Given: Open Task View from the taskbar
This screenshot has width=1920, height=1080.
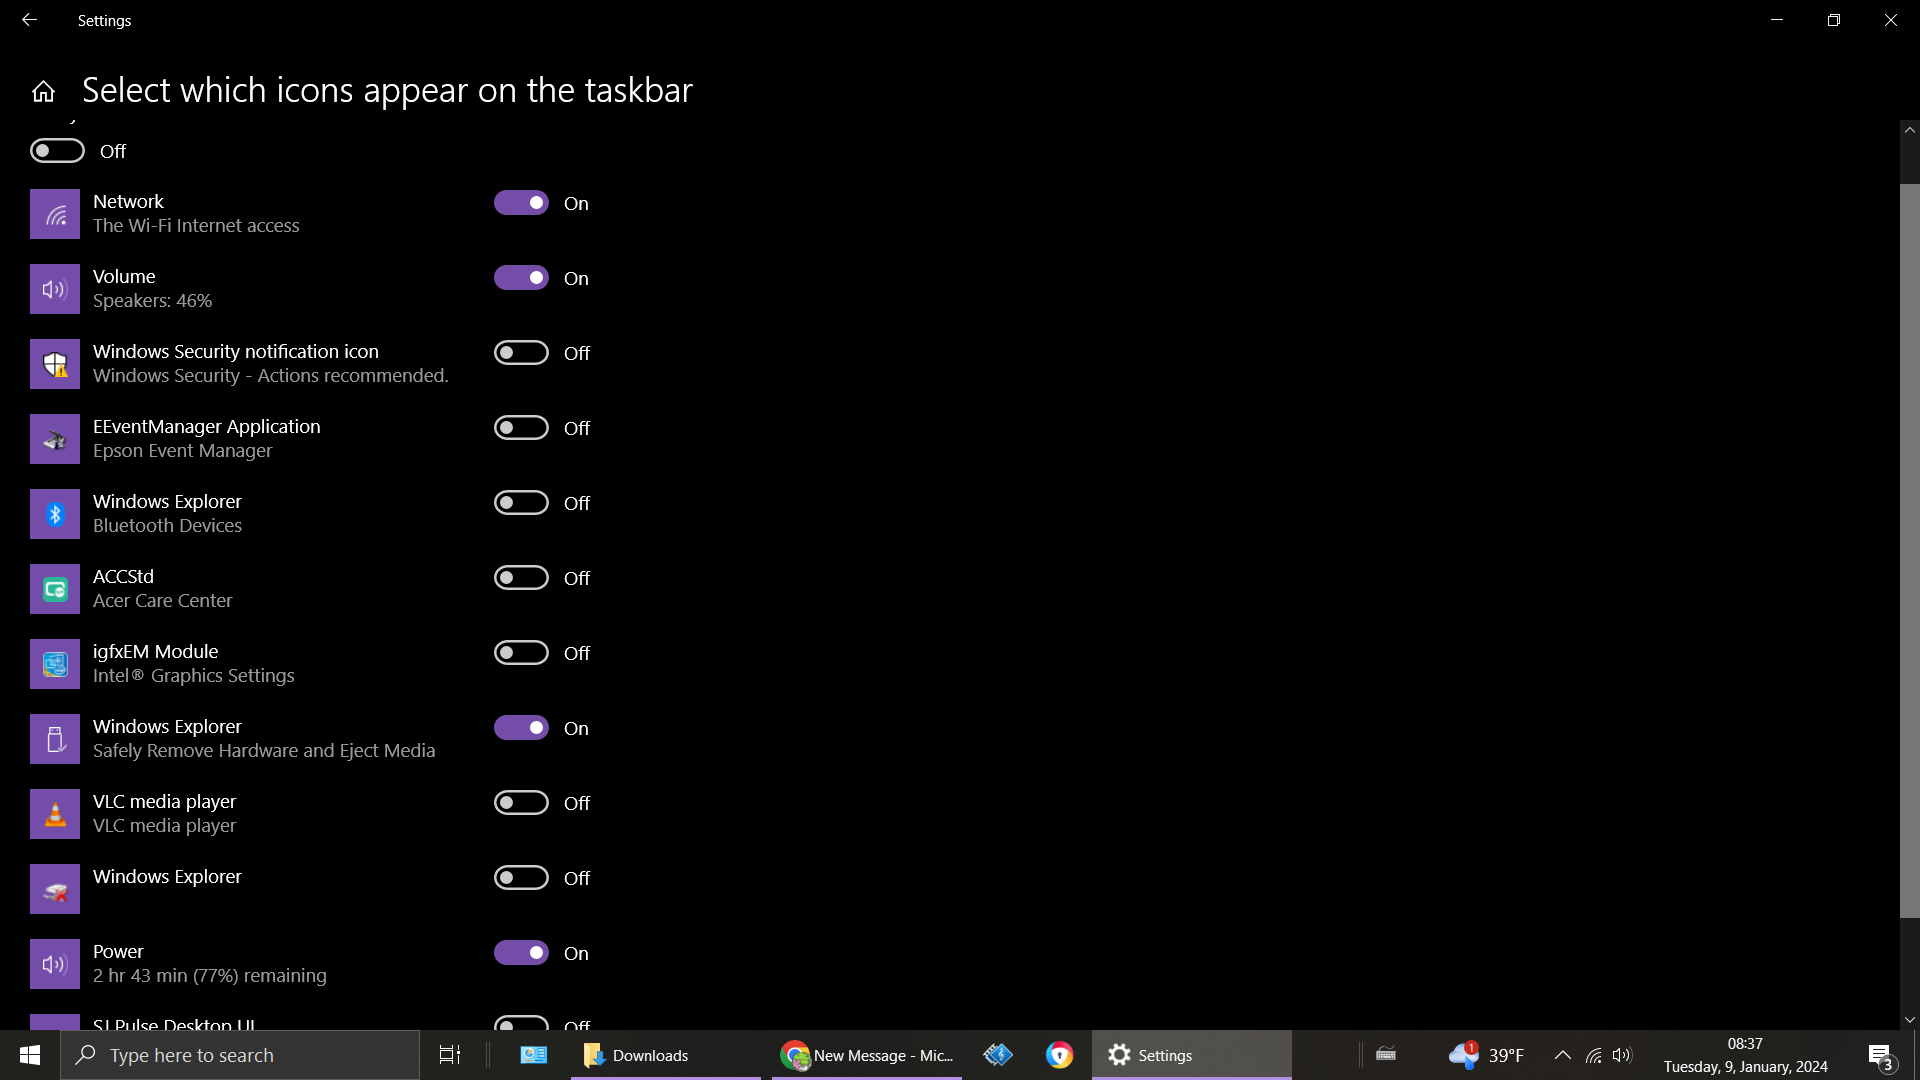Looking at the screenshot, I should (449, 1054).
